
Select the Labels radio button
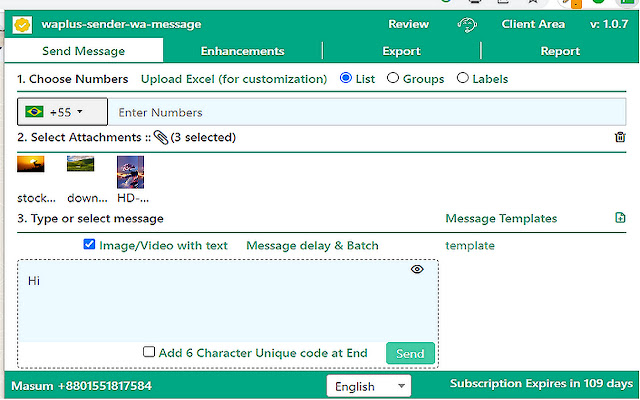(x=462, y=78)
